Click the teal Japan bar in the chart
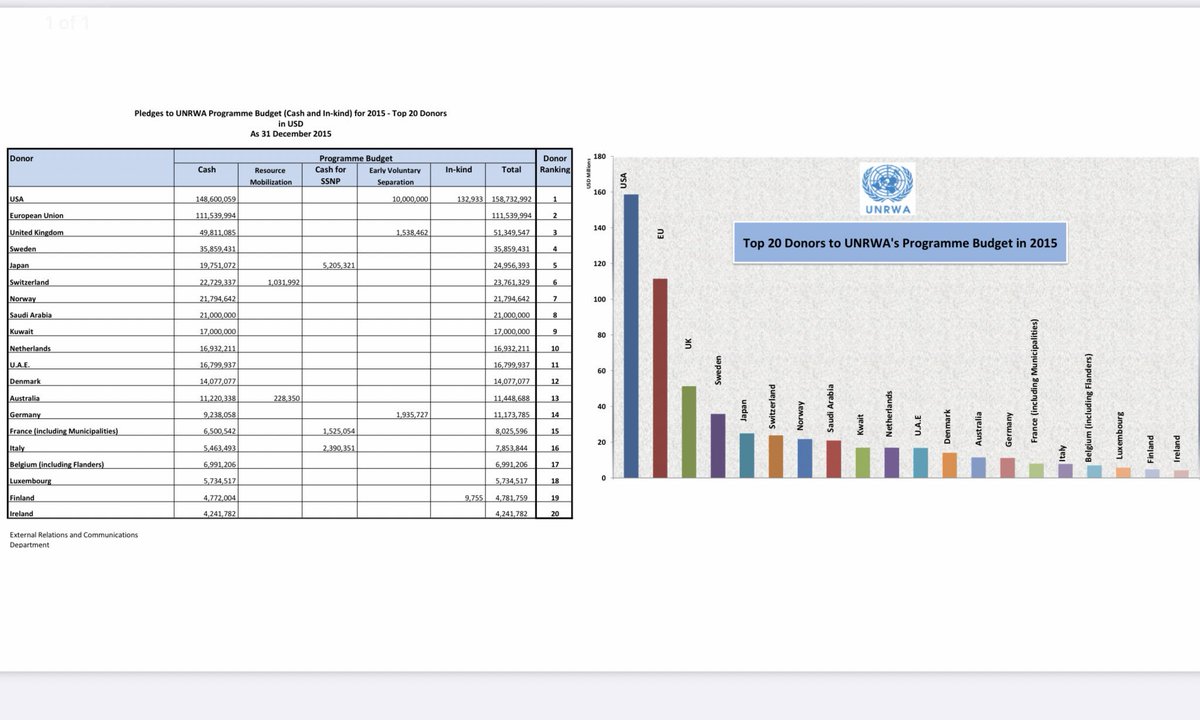The width and height of the screenshot is (1200, 720). (747, 455)
